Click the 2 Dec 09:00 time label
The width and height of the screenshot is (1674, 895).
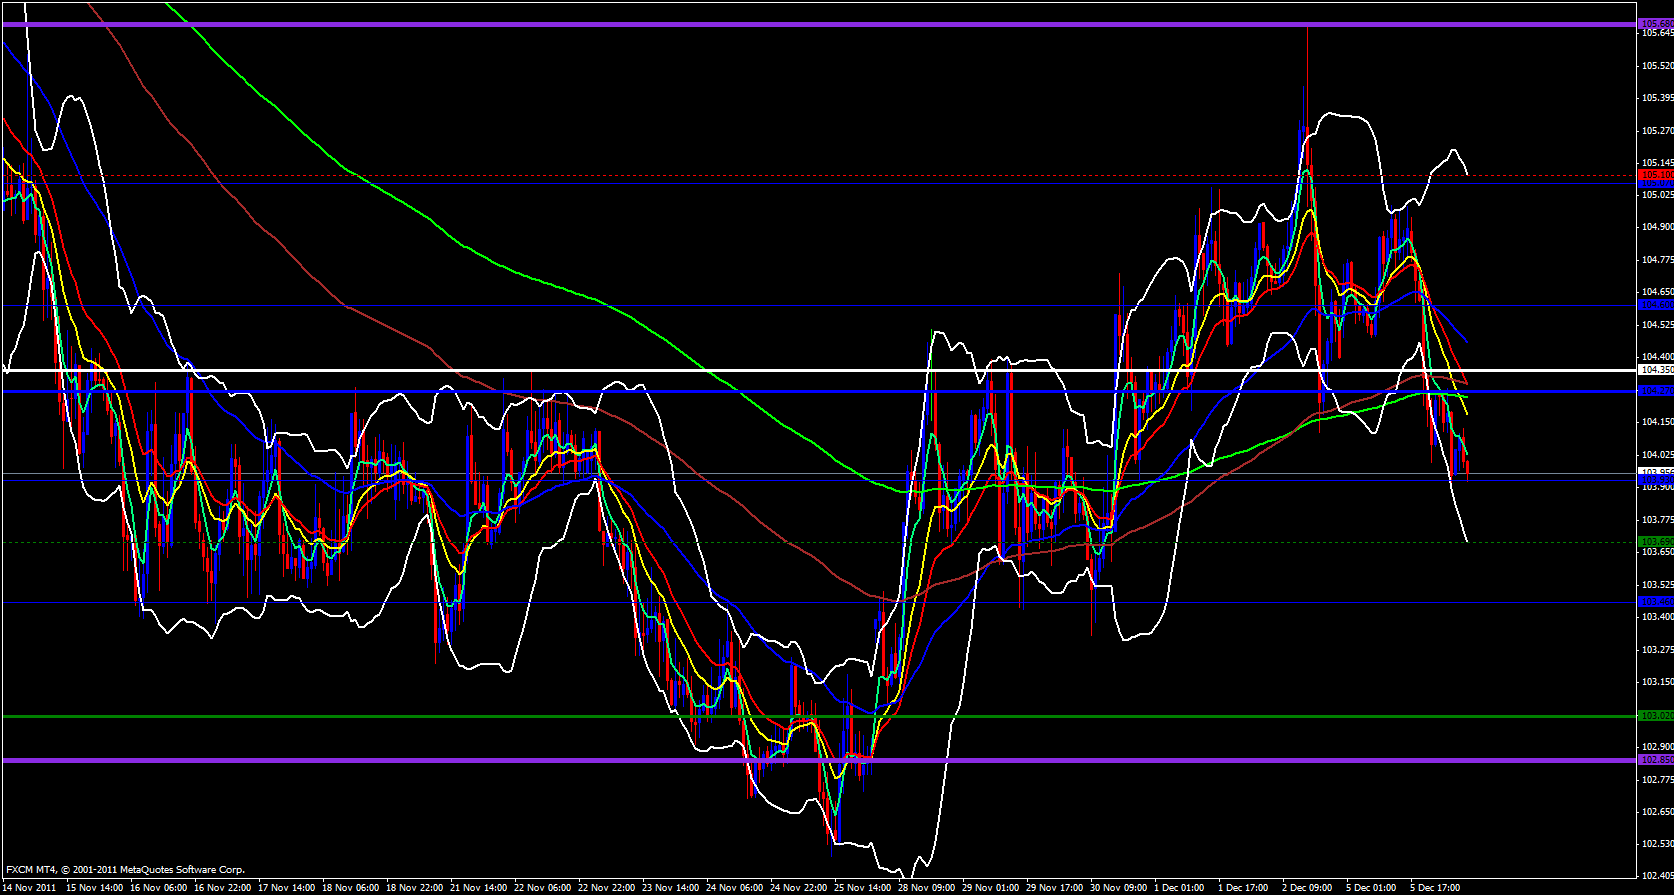point(1305,887)
